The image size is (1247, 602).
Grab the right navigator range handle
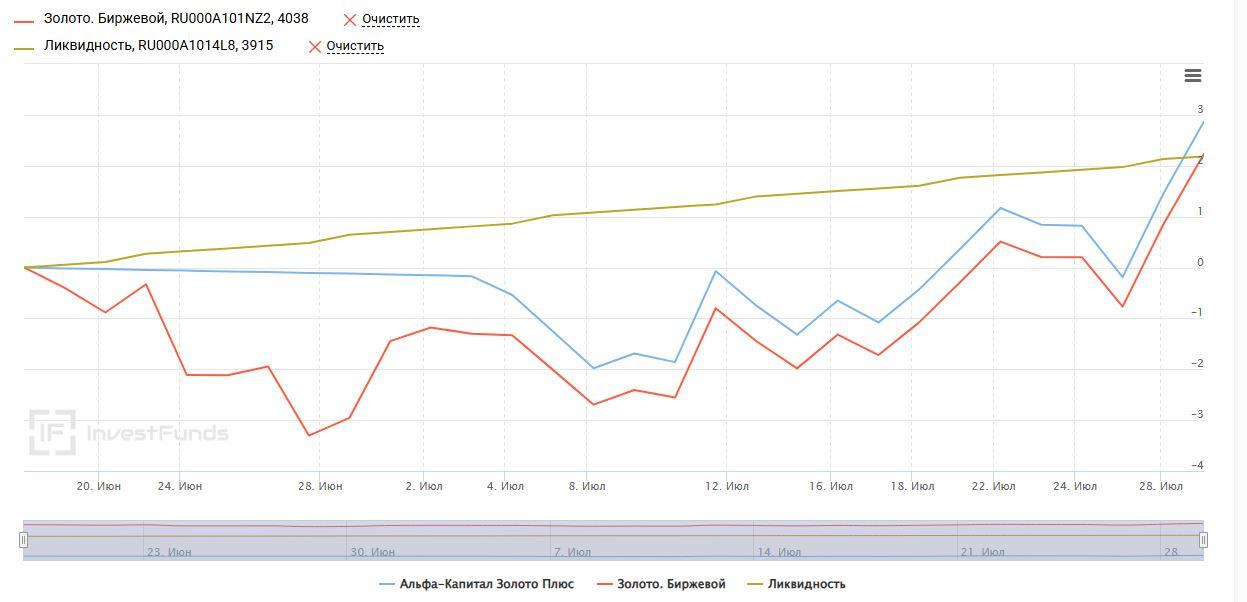tap(1204, 540)
